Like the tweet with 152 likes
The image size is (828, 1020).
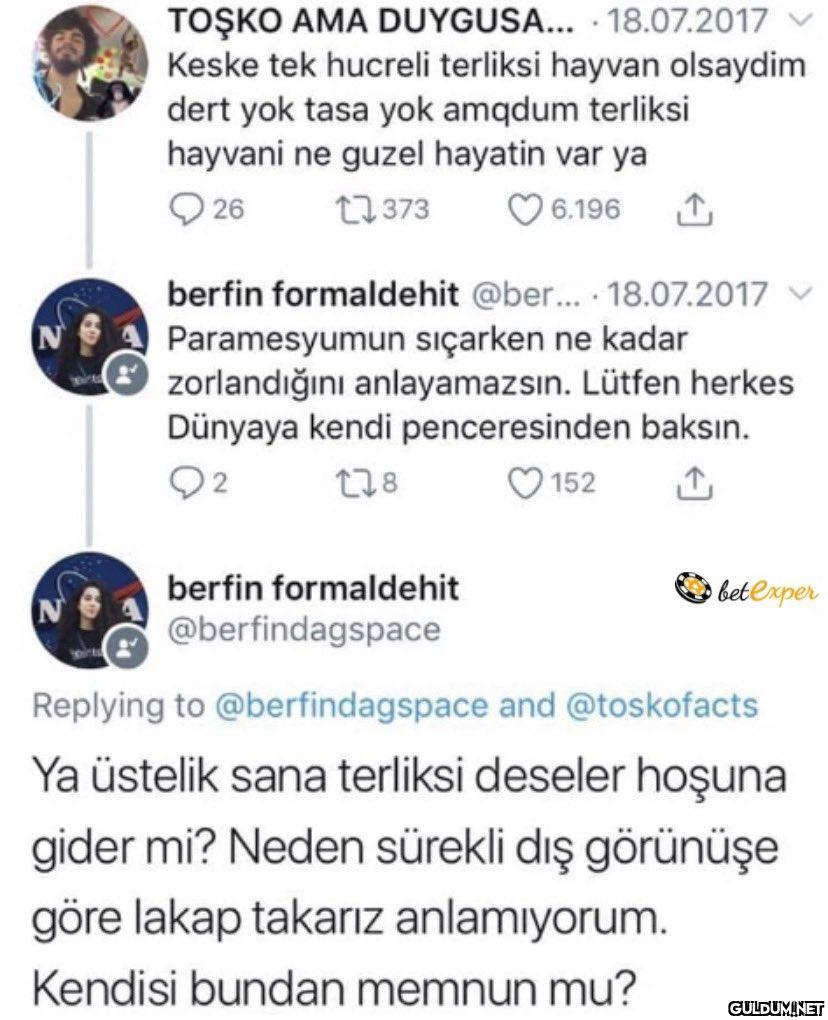(523, 483)
